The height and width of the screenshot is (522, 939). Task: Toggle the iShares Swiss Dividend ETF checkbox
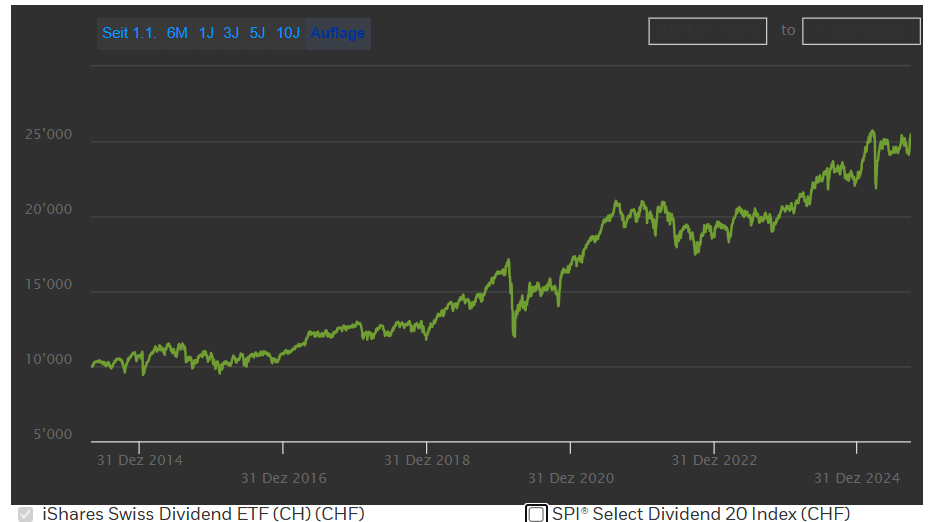[x=25, y=514]
